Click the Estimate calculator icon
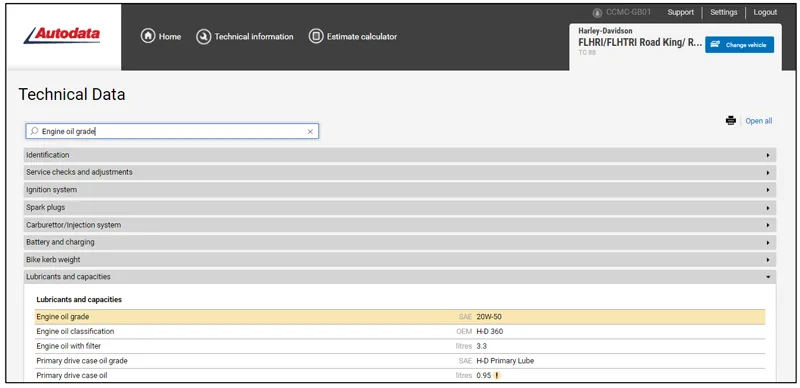This screenshot has width=800, height=388. pos(316,36)
